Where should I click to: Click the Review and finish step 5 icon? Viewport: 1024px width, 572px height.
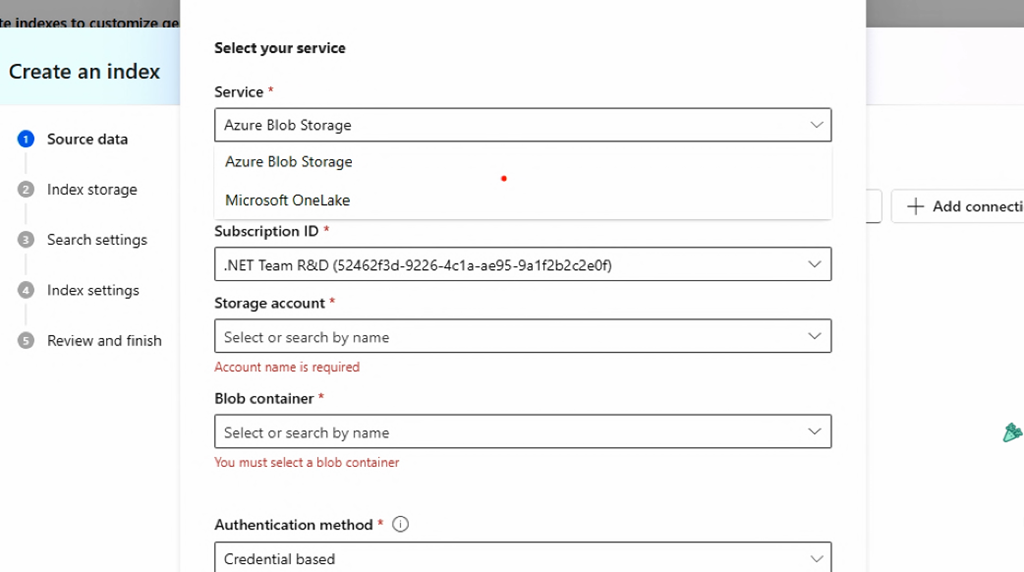(x=26, y=340)
